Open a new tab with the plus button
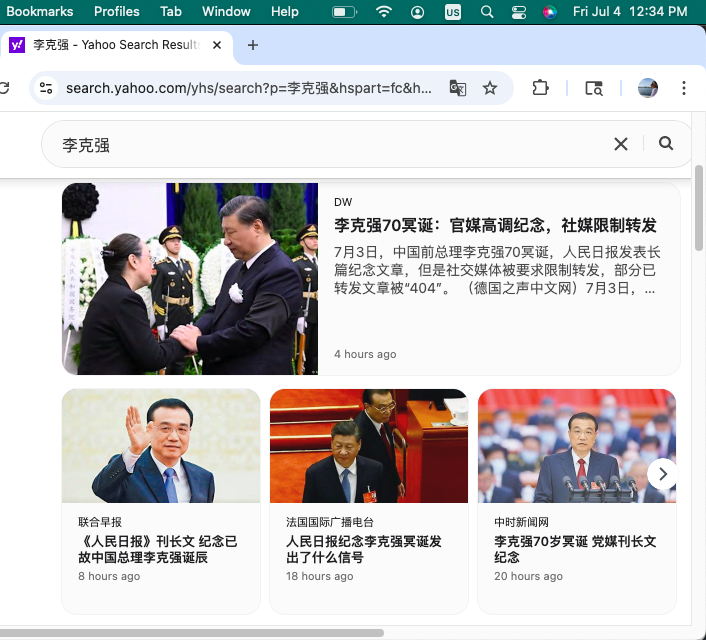This screenshot has width=706, height=640. point(253,45)
